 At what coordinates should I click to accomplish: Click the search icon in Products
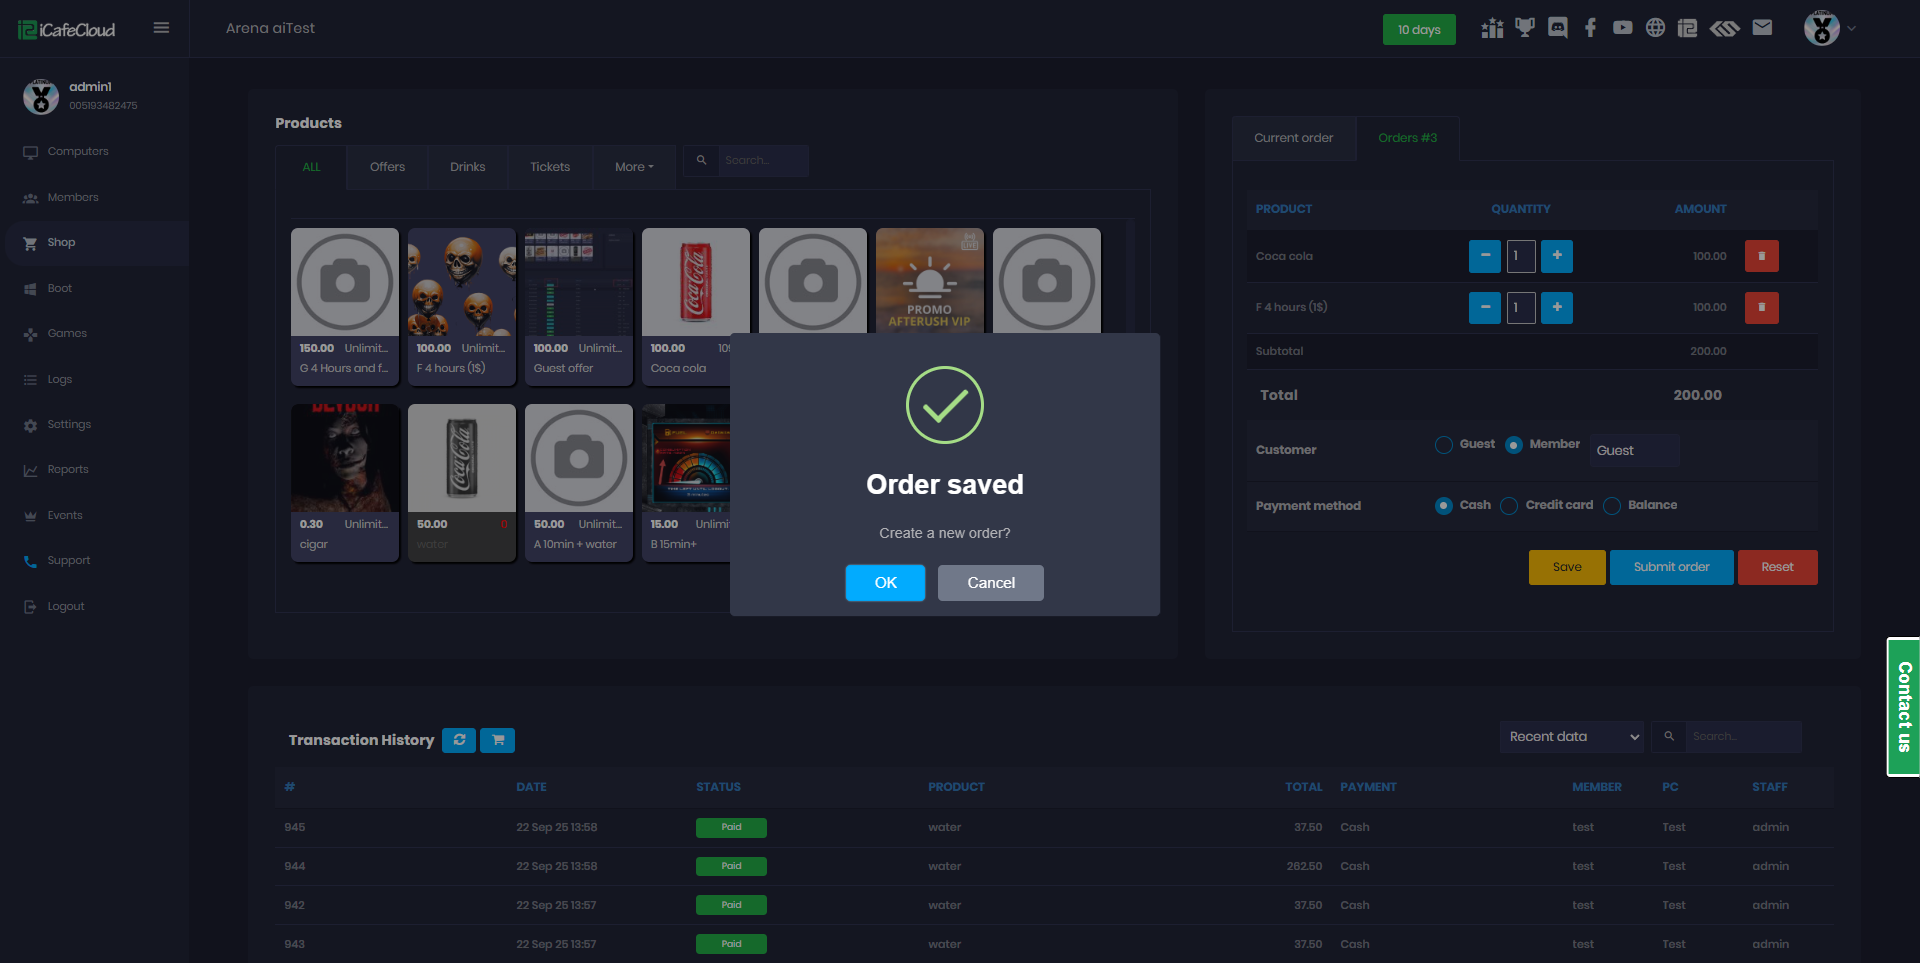pos(702,160)
